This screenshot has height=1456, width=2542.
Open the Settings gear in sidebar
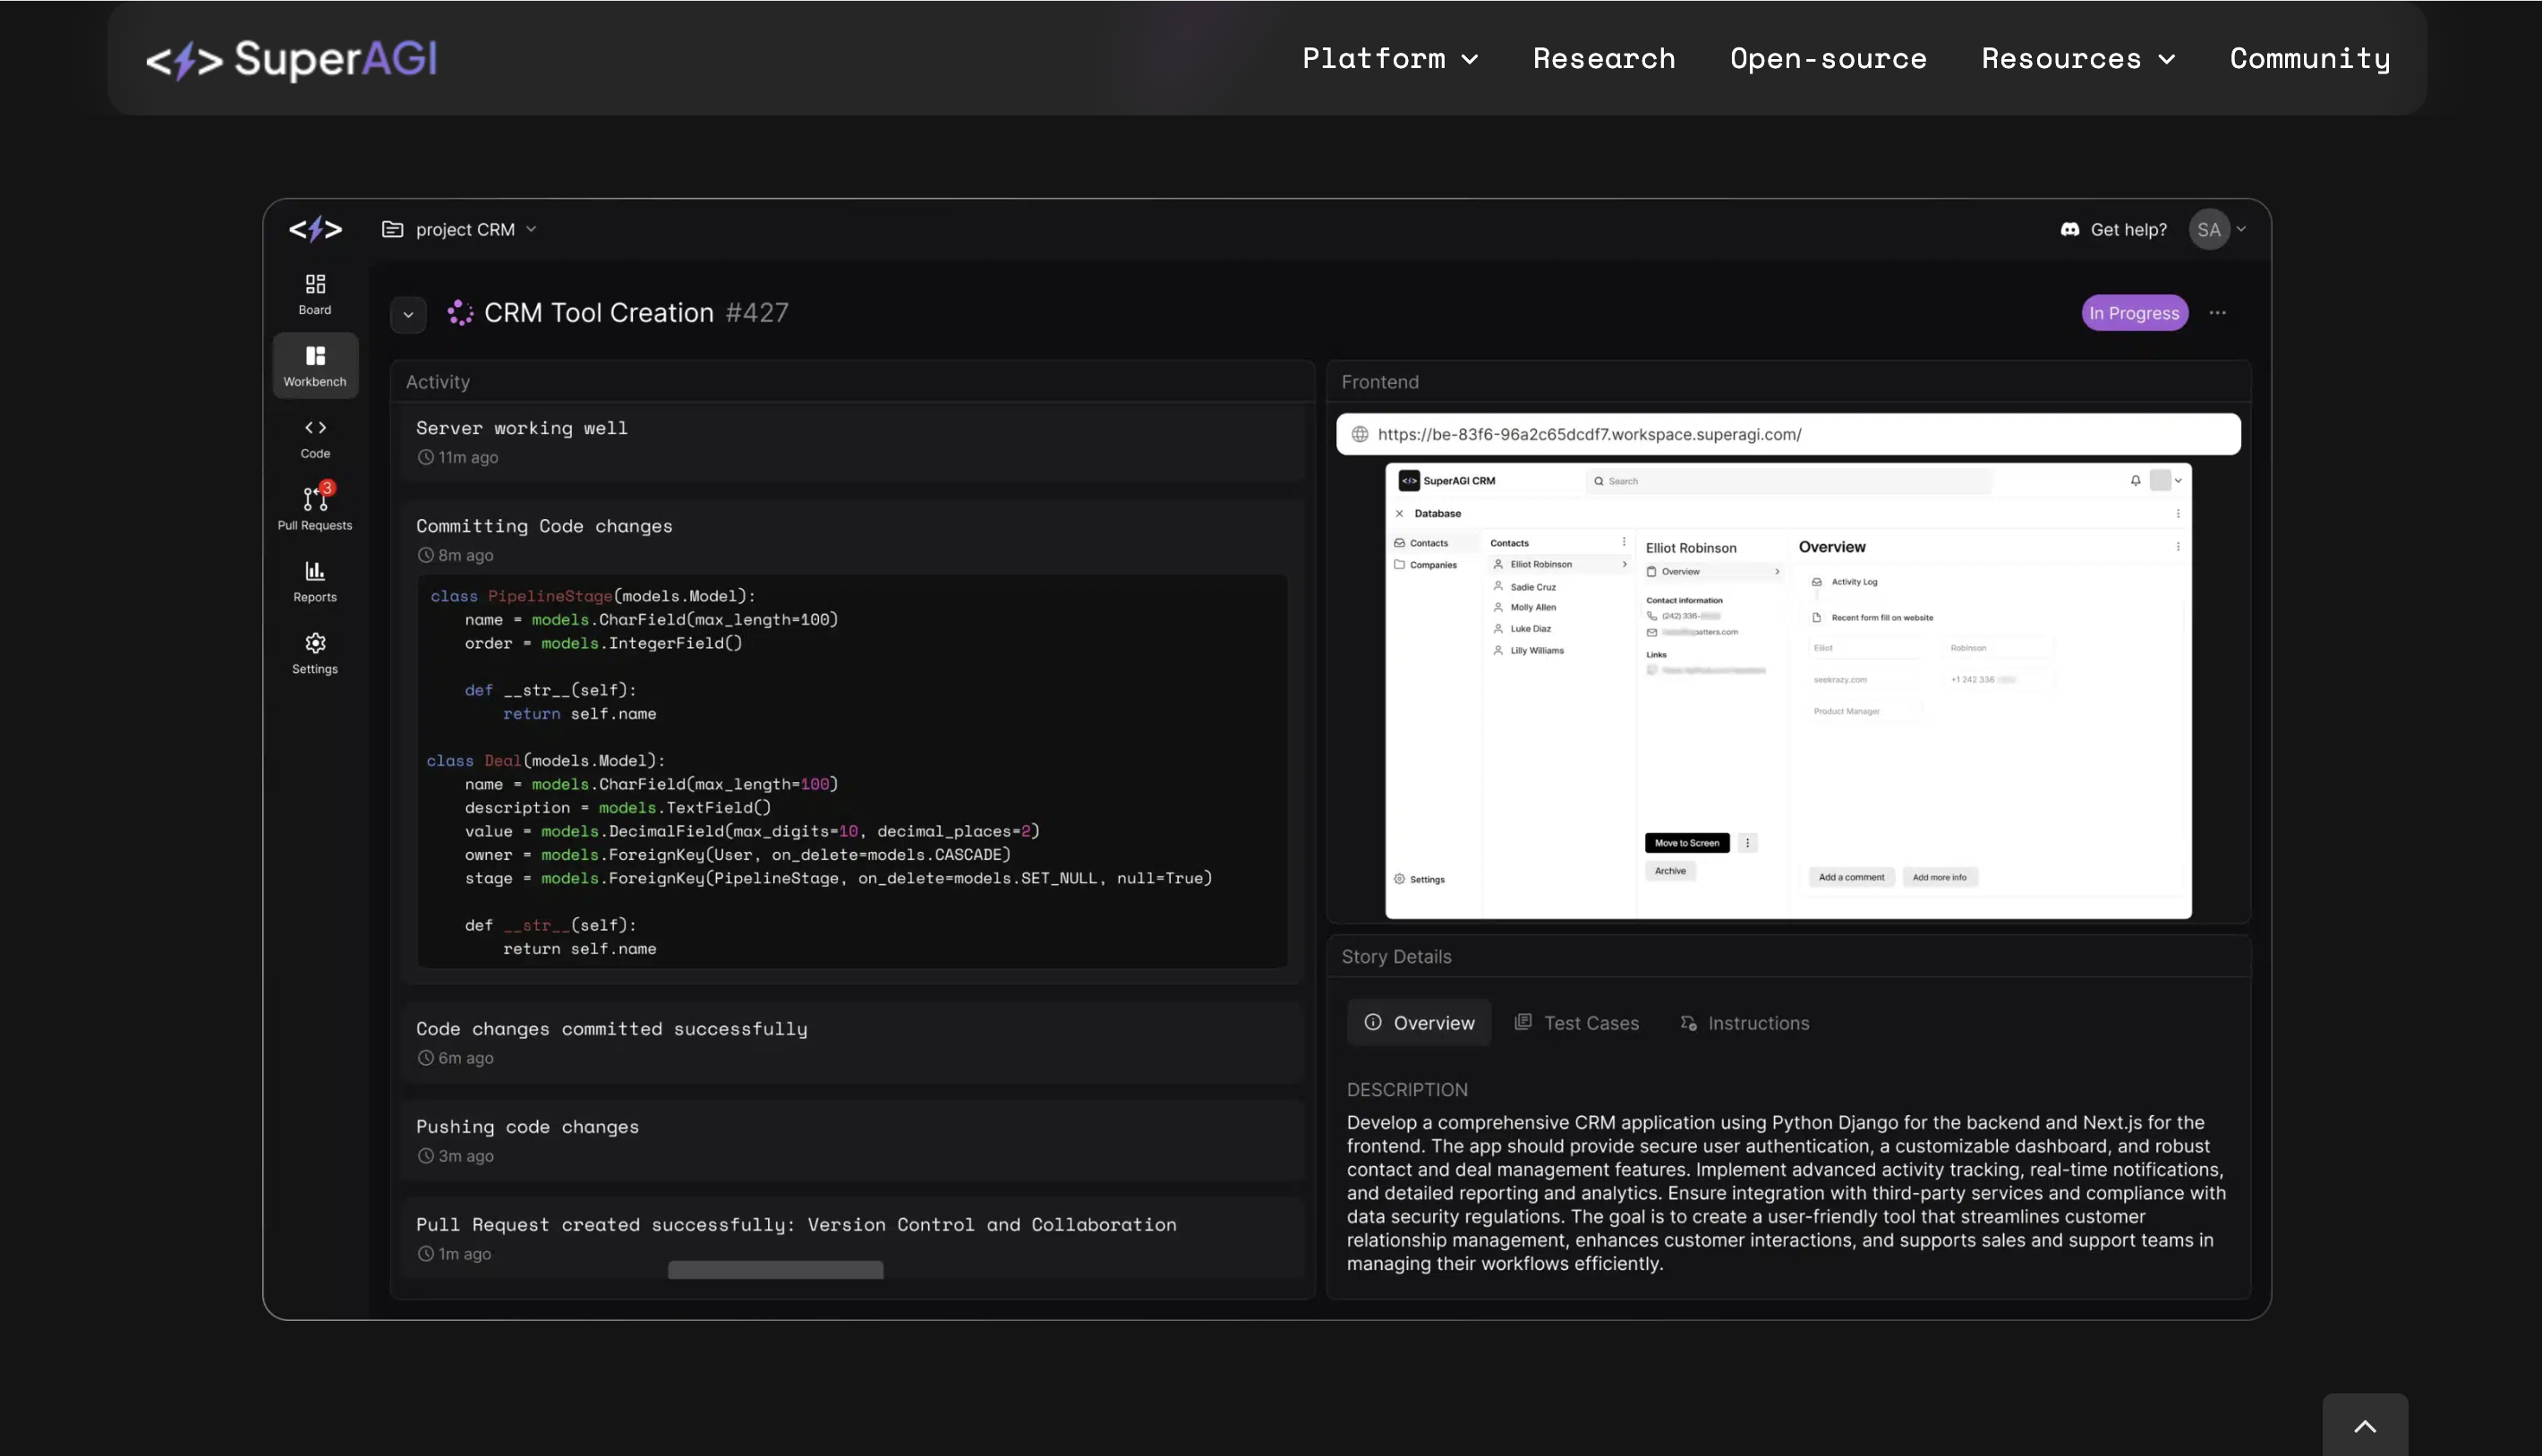(315, 643)
